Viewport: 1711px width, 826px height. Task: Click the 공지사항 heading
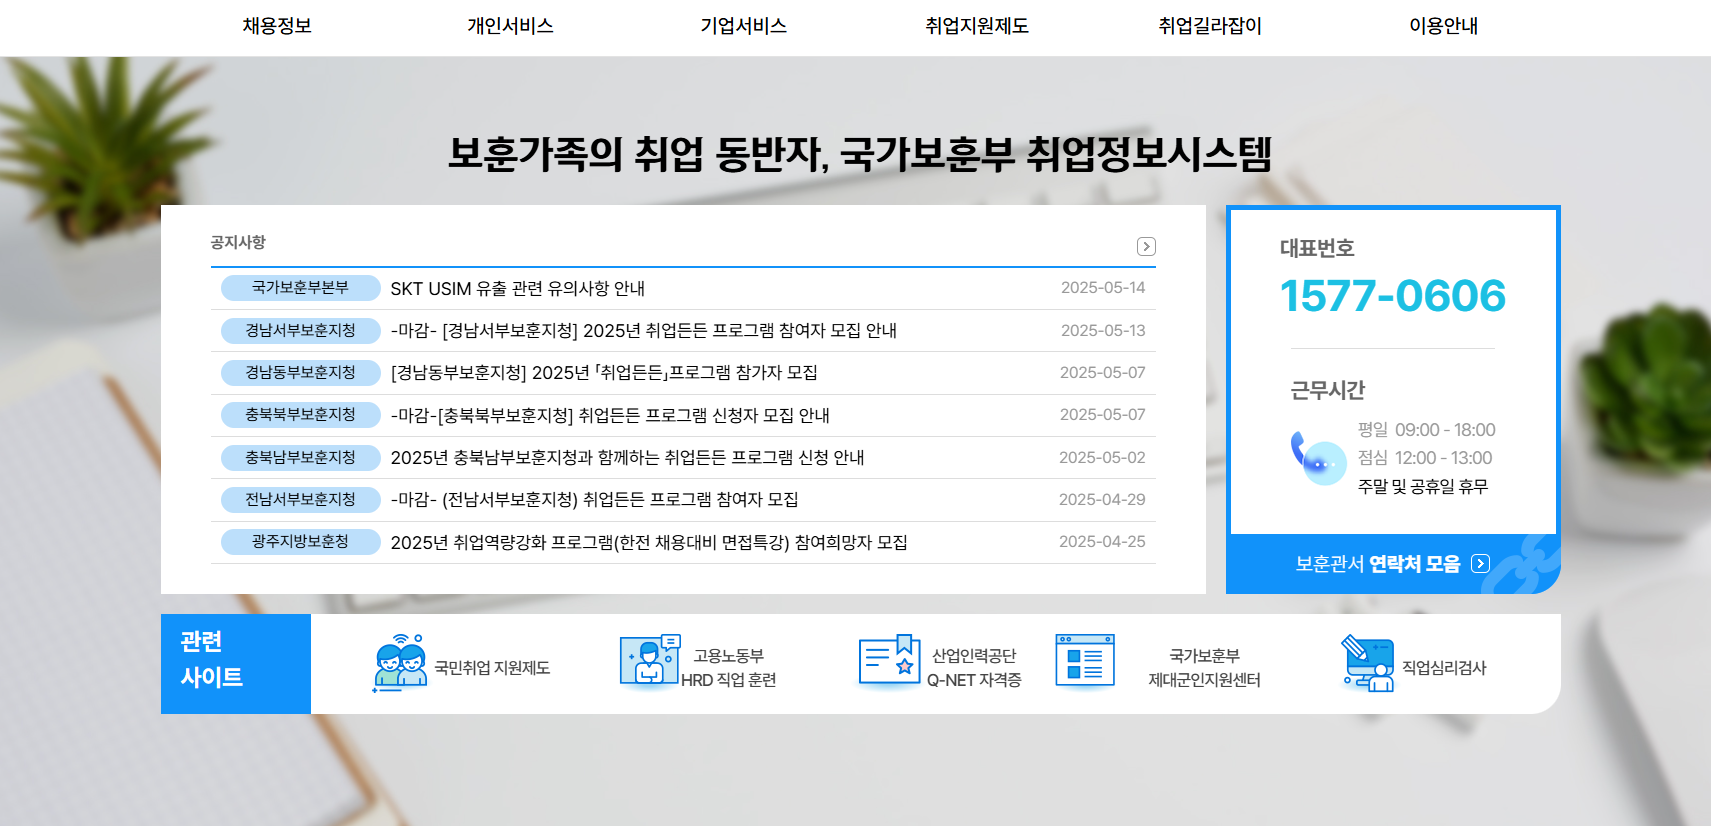(x=238, y=242)
